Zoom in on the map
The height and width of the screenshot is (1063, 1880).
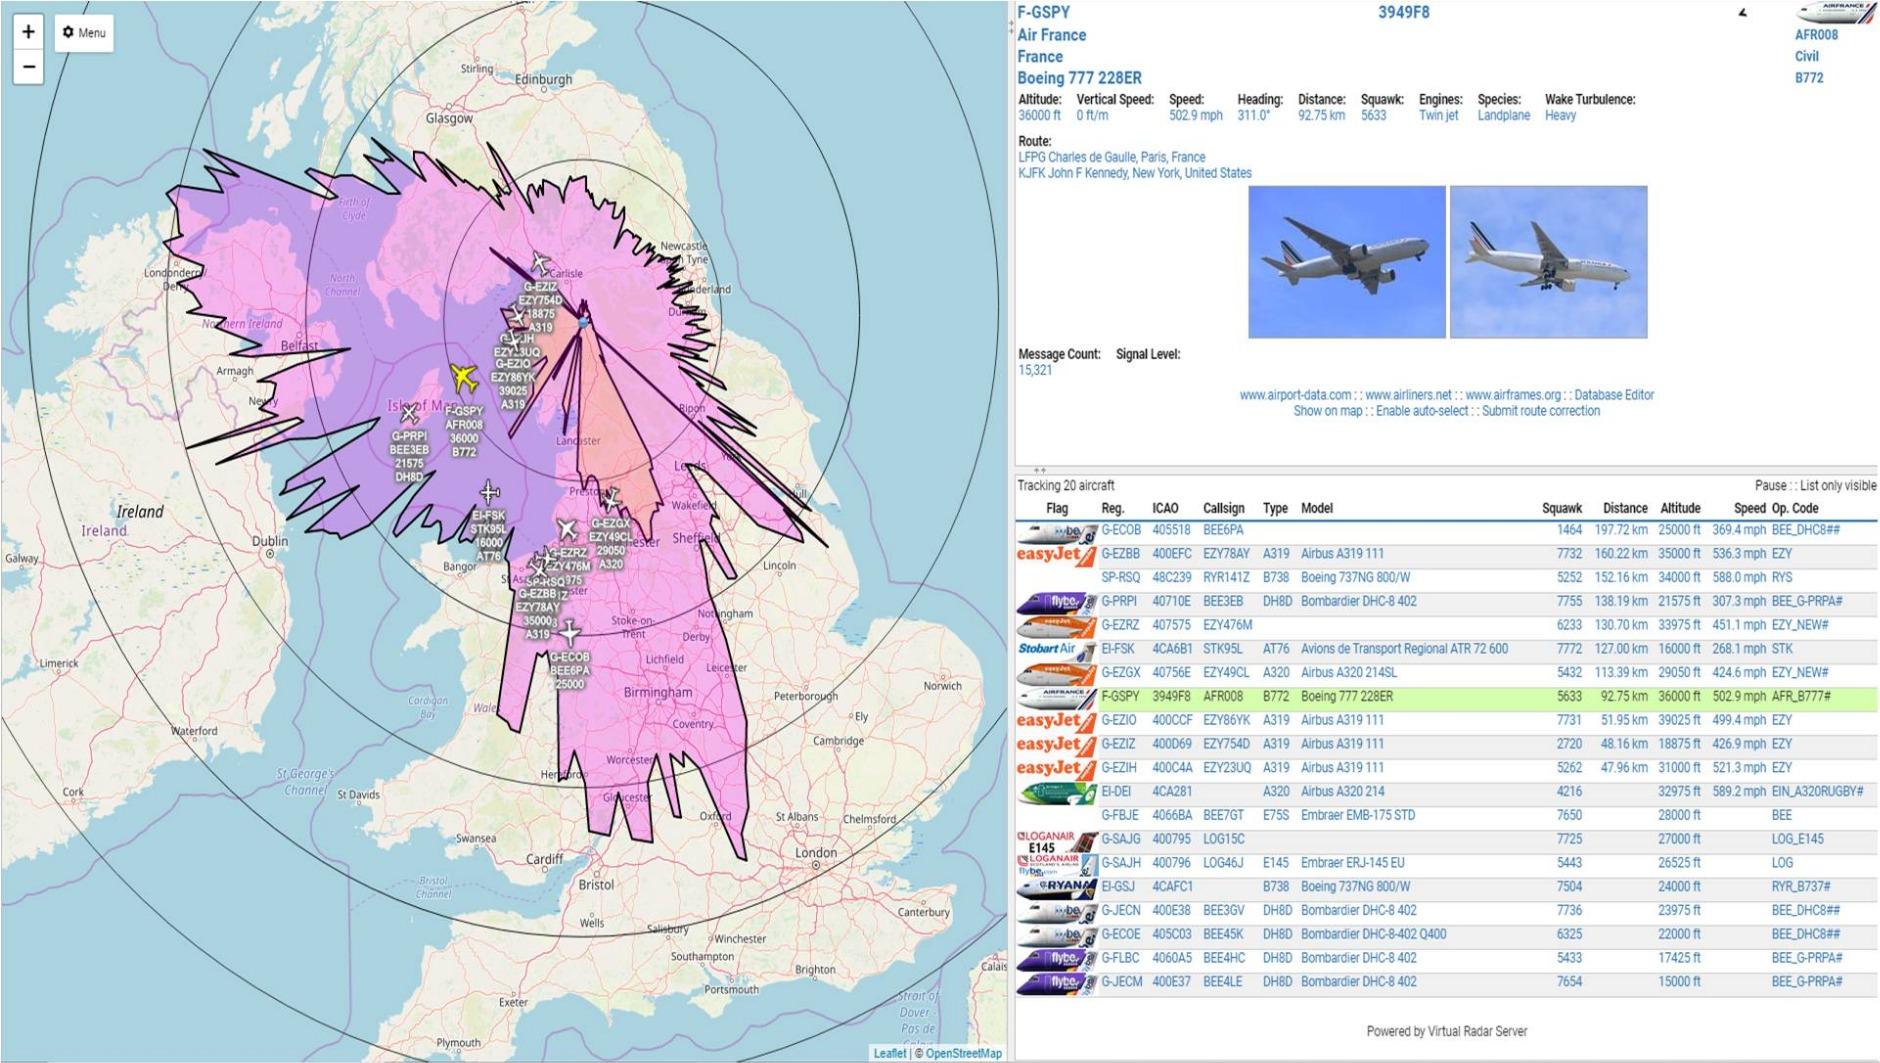(x=28, y=32)
